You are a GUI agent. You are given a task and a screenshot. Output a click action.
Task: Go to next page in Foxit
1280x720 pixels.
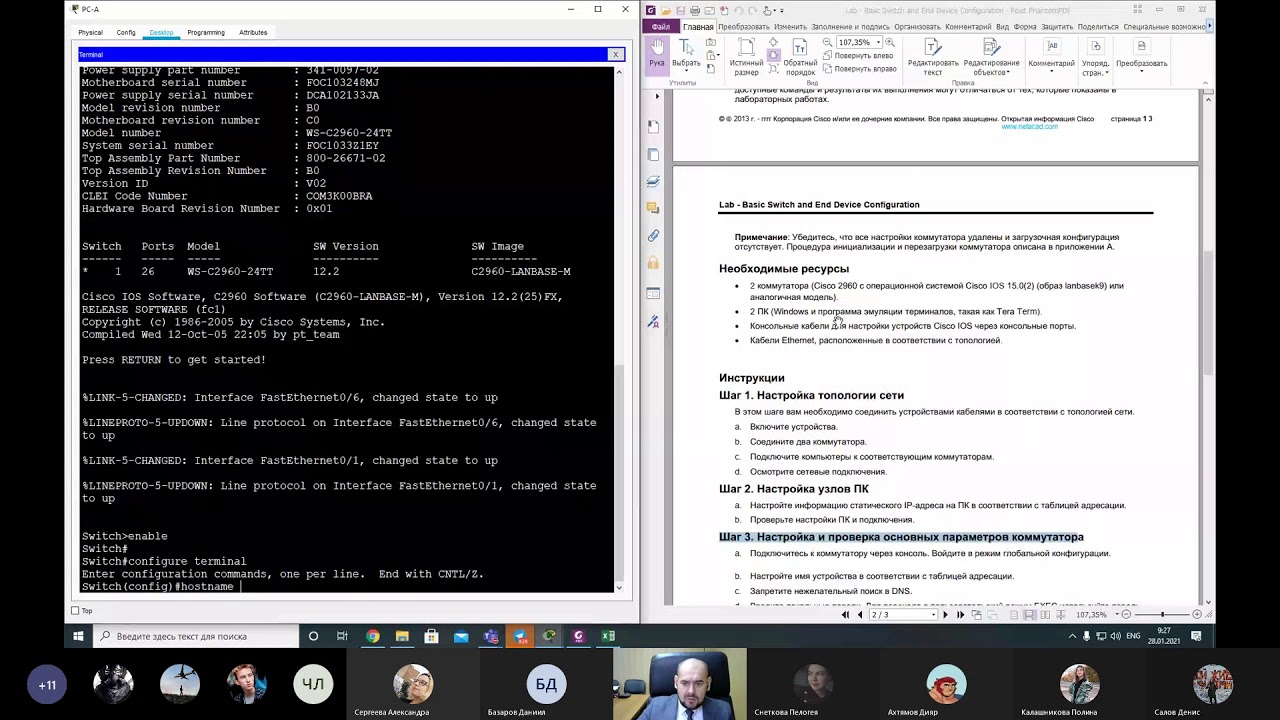point(946,615)
